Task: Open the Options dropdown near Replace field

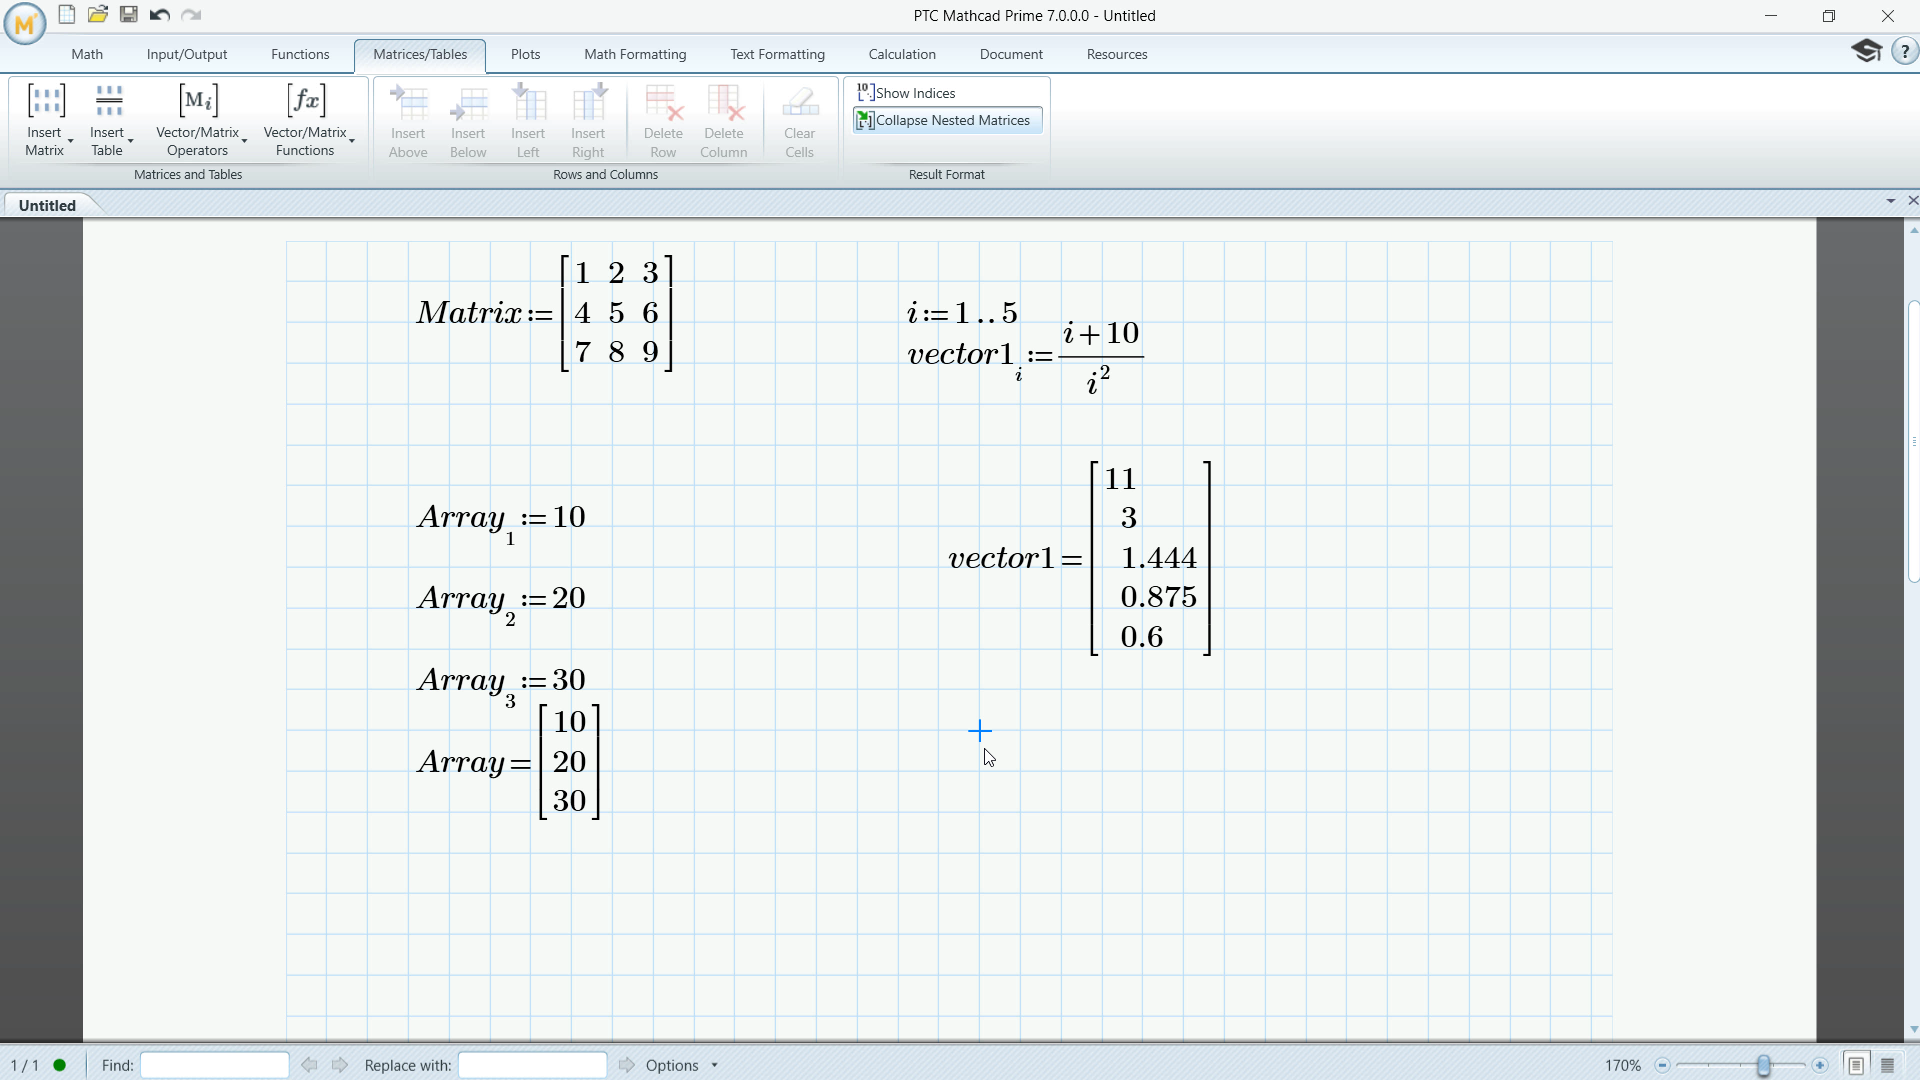Action: coord(713,1065)
